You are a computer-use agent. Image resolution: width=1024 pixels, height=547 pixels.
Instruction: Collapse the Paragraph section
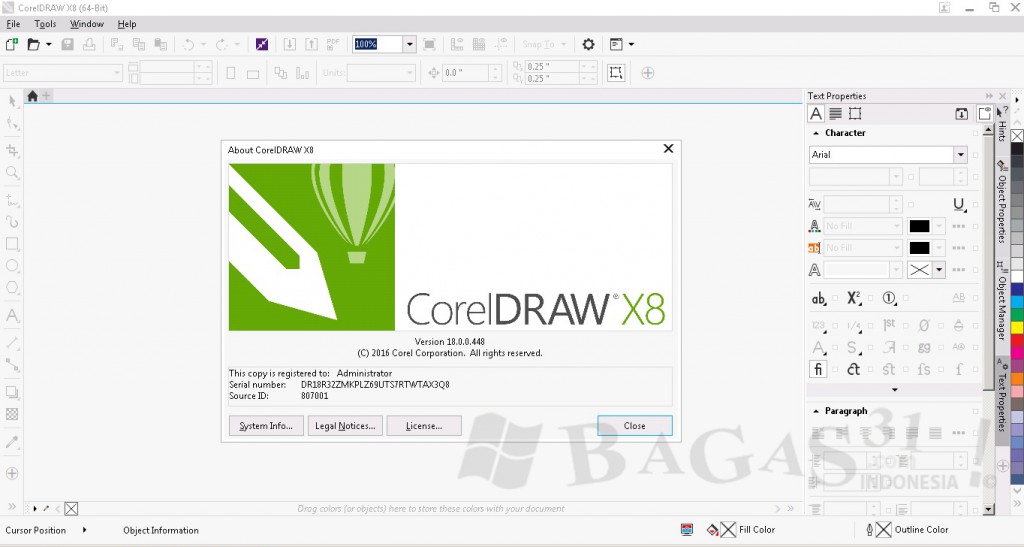[x=816, y=411]
